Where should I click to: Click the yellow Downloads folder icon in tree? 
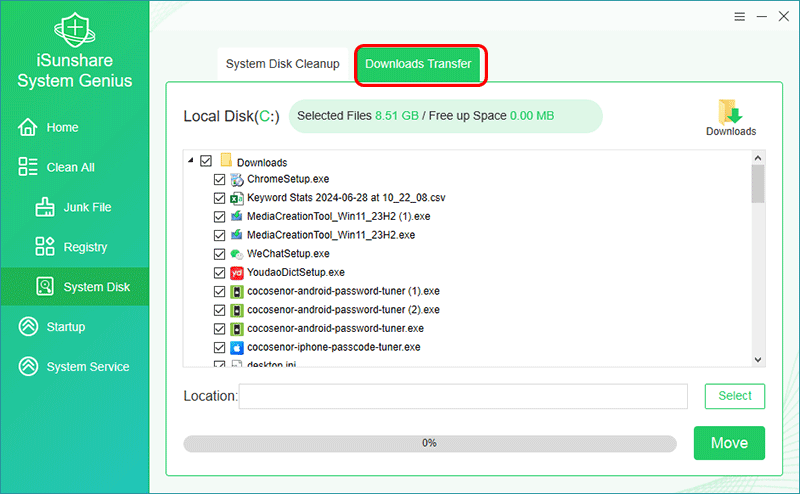click(x=226, y=160)
